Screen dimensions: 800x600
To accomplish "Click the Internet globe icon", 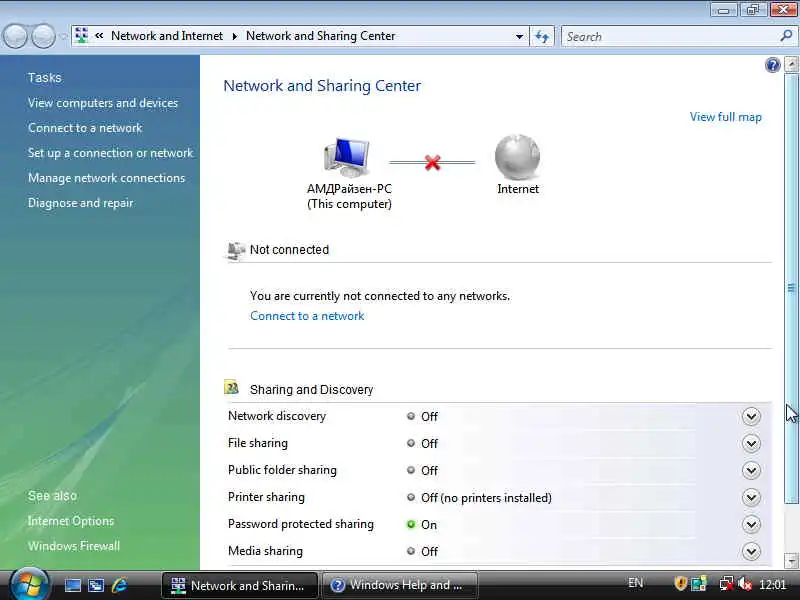I will pyautogui.click(x=517, y=157).
